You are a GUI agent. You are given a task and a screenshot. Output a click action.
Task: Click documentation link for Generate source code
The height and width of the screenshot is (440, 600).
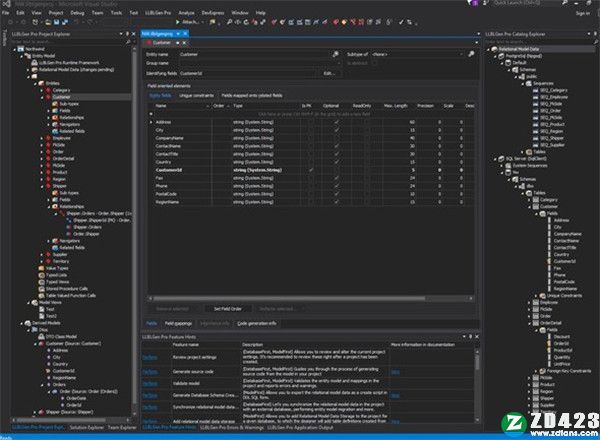pyautogui.click(x=395, y=372)
